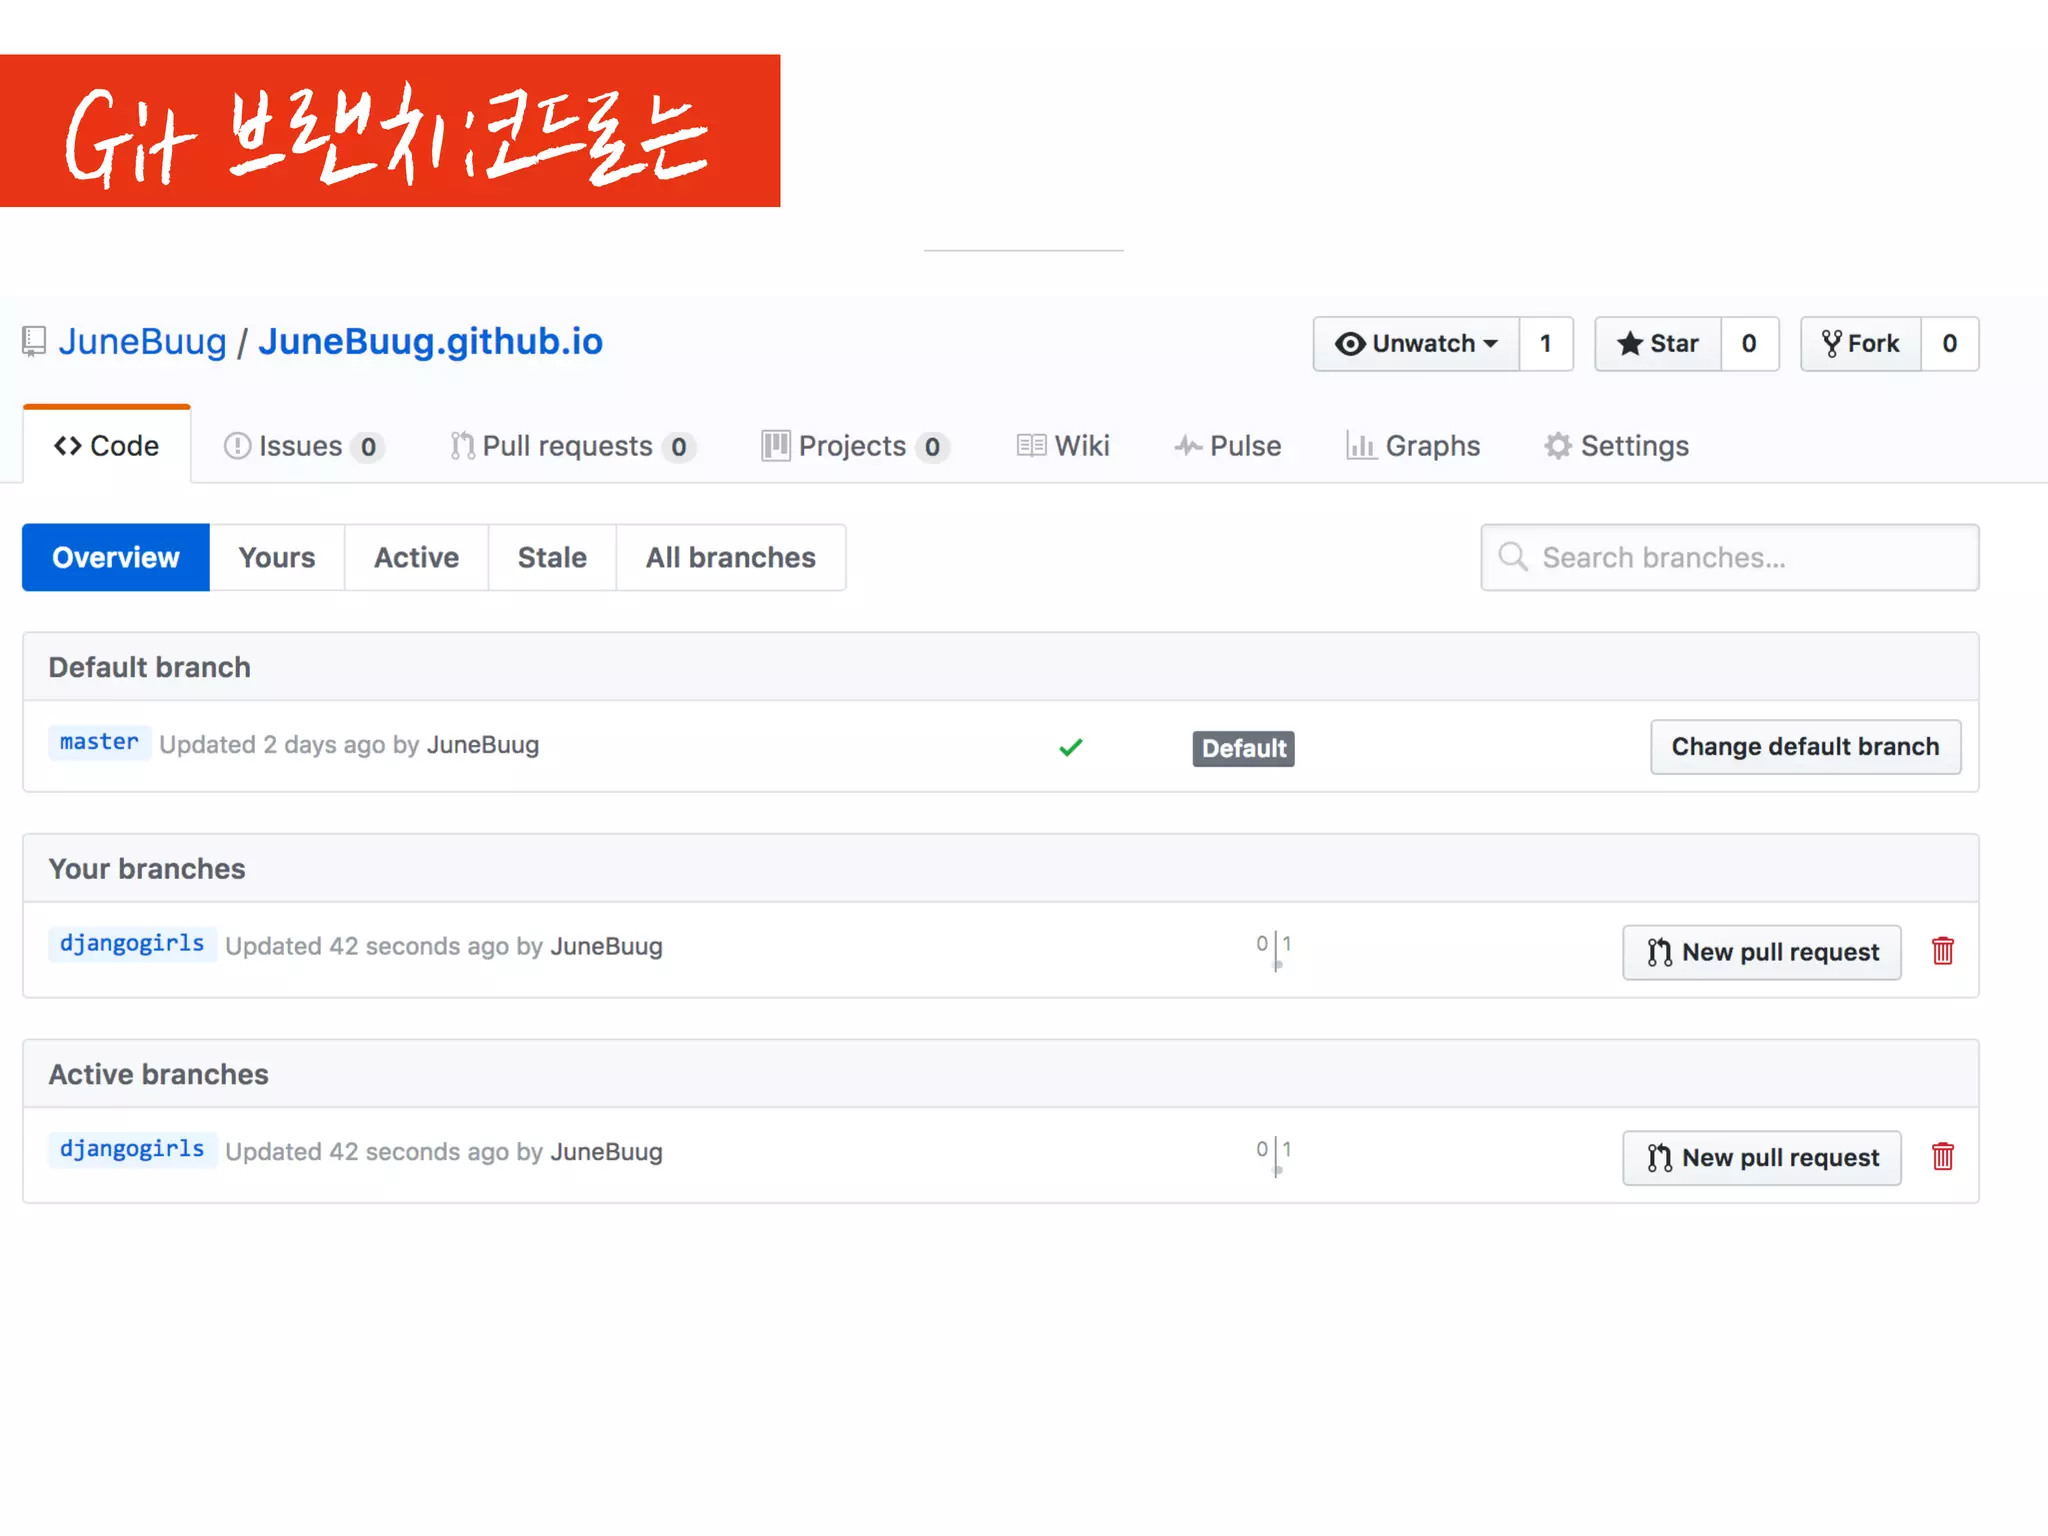Click the ahead/behind indicator in Your branches
Viewport: 2048px width, 1536px height.
pos(1275,951)
